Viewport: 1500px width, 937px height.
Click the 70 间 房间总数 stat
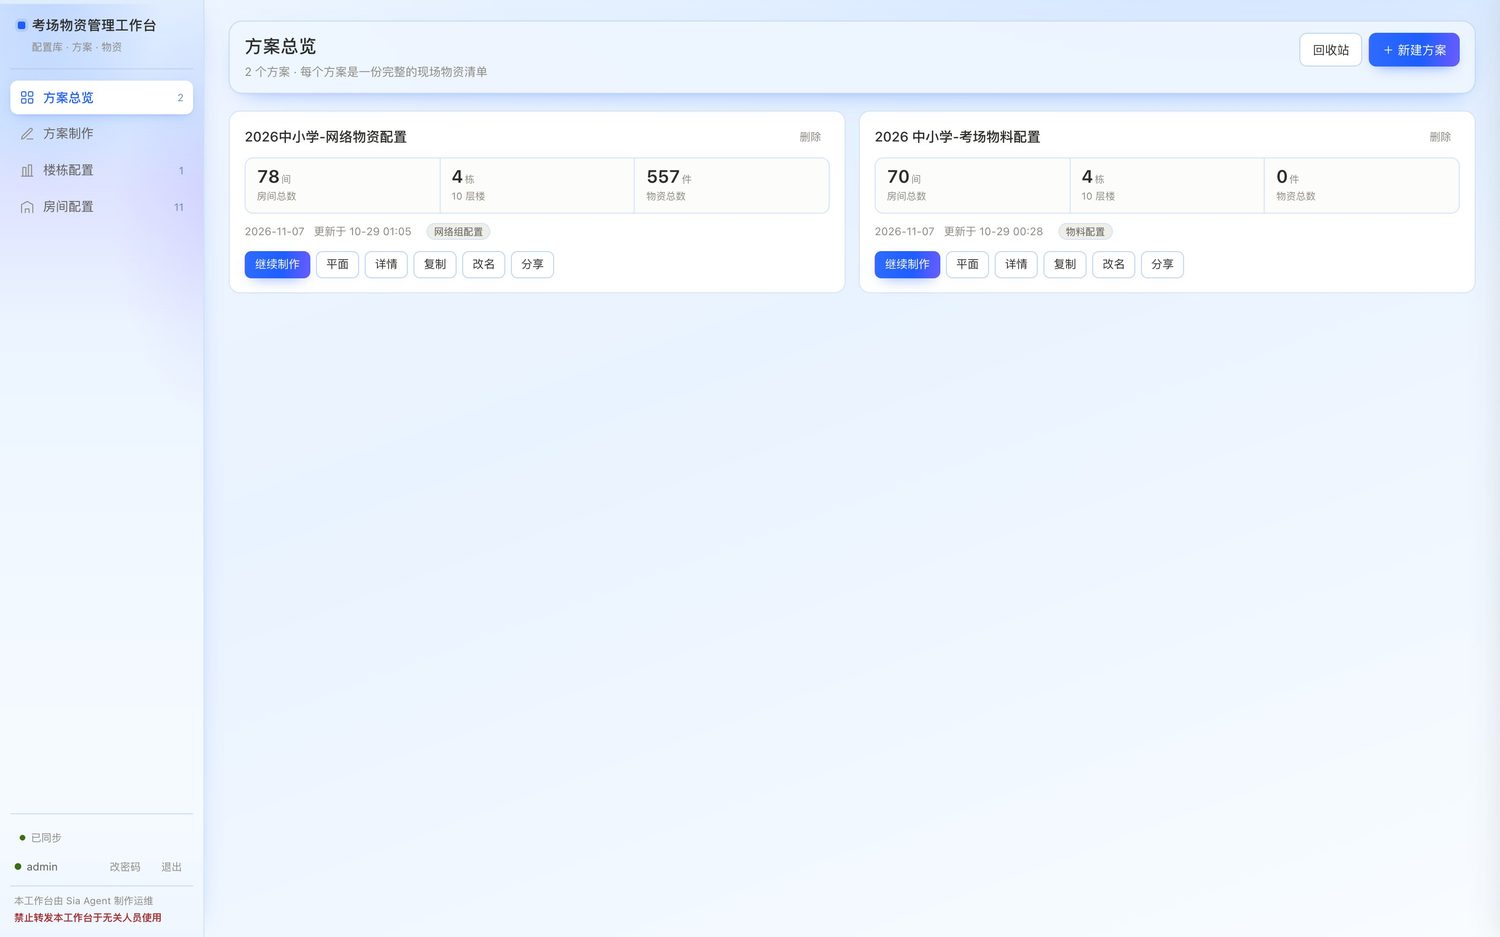tap(972, 185)
